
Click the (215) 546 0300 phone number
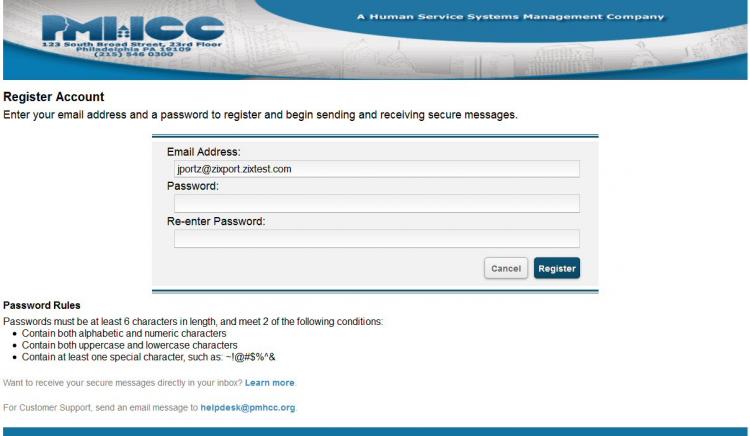[133, 54]
